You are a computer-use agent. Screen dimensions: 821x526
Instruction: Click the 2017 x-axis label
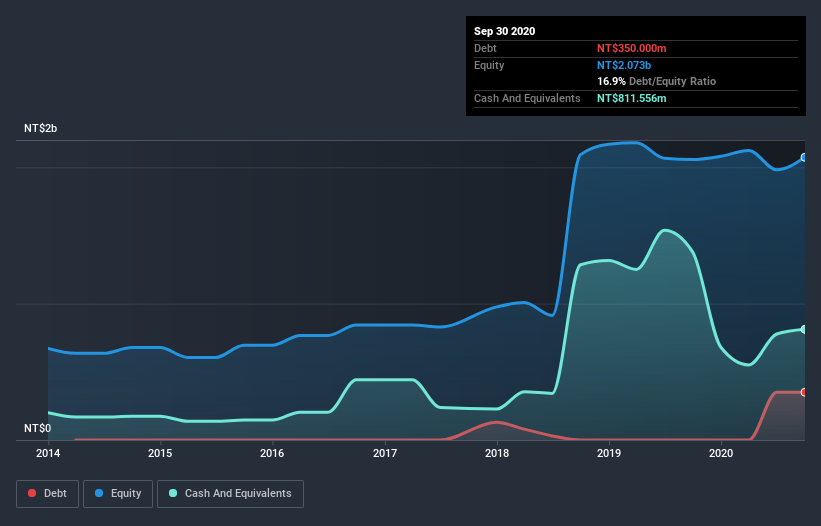click(384, 453)
